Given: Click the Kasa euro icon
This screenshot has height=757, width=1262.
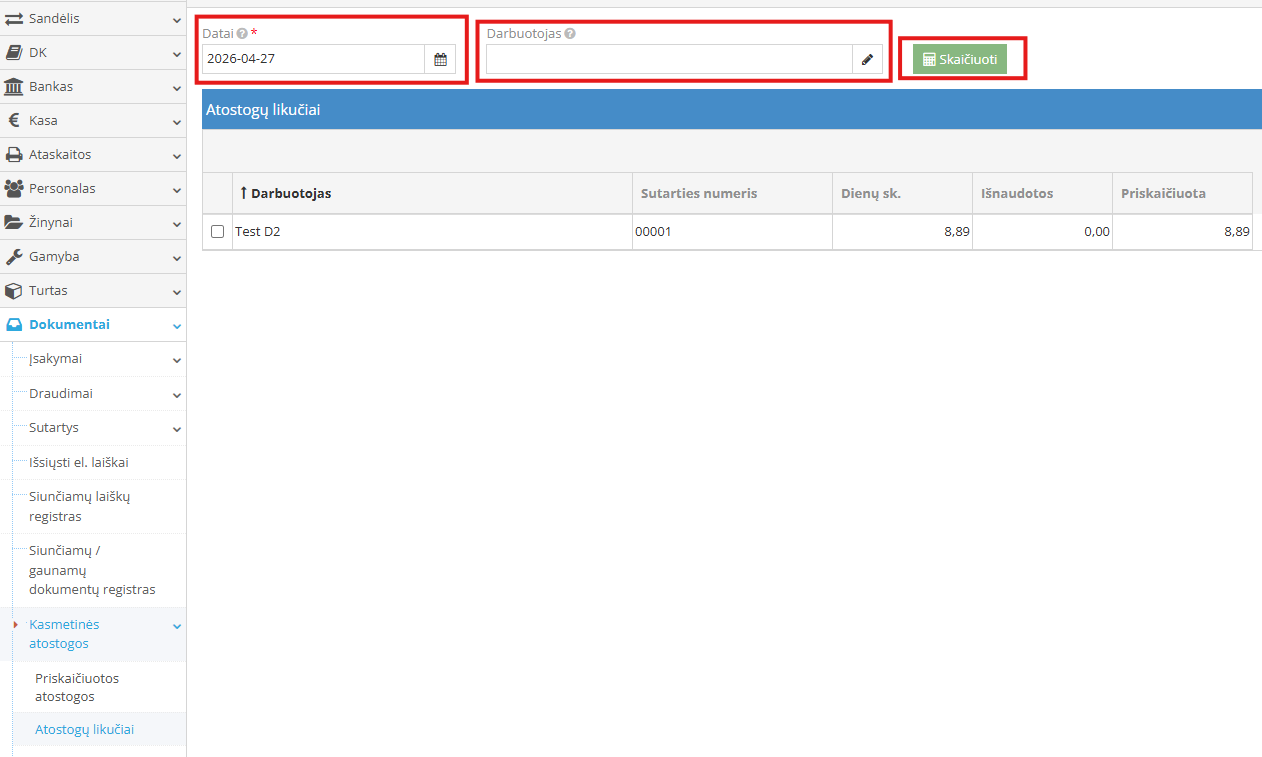Looking at the screenshot, I should point(14,121).
